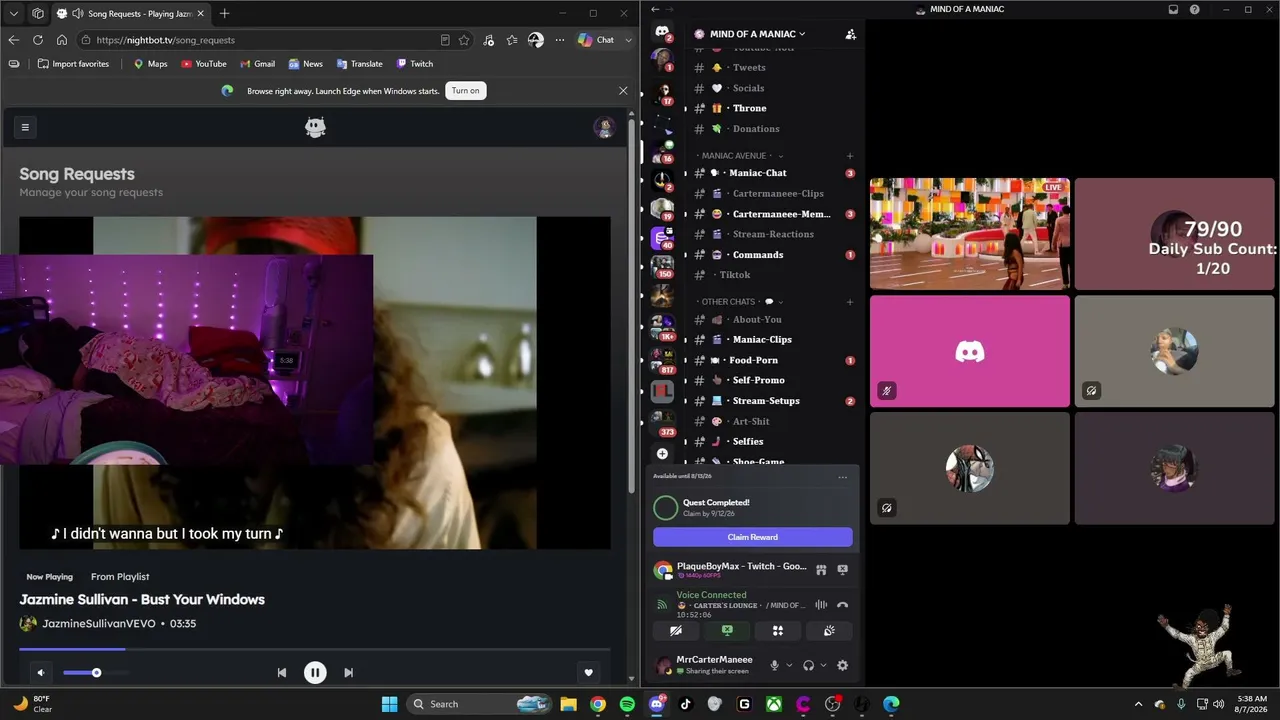Open Edge media control icon
Viewport: 1280px width, 720px height.
[x=488, y=40]
